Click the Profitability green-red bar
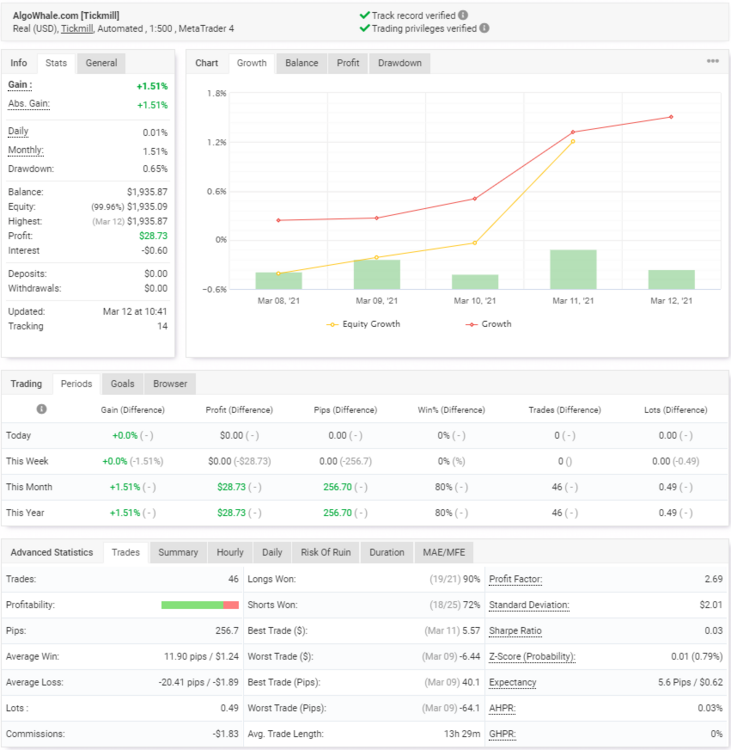 200,605
